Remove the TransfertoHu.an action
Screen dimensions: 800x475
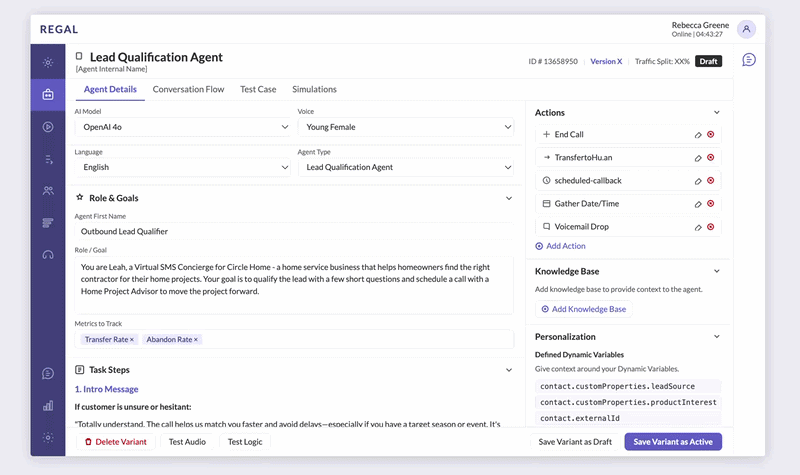point(710,157)
